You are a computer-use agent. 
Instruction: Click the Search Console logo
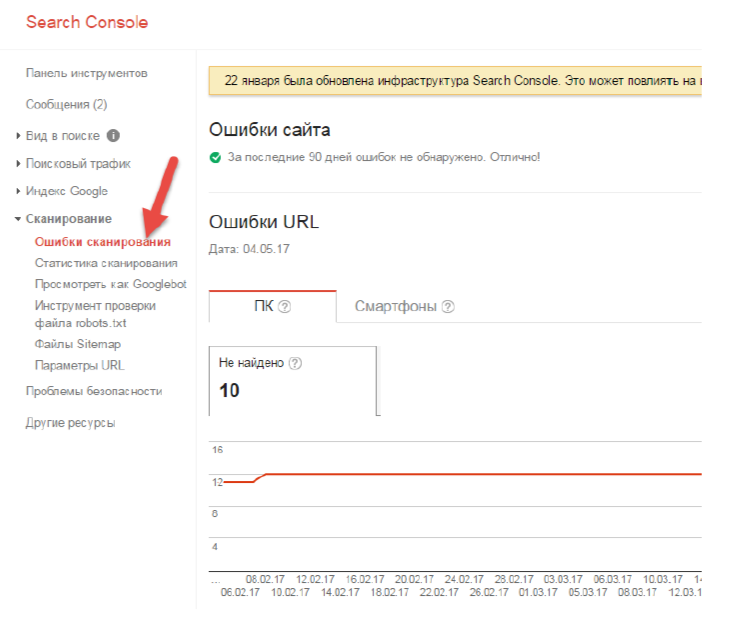[87, 22]
